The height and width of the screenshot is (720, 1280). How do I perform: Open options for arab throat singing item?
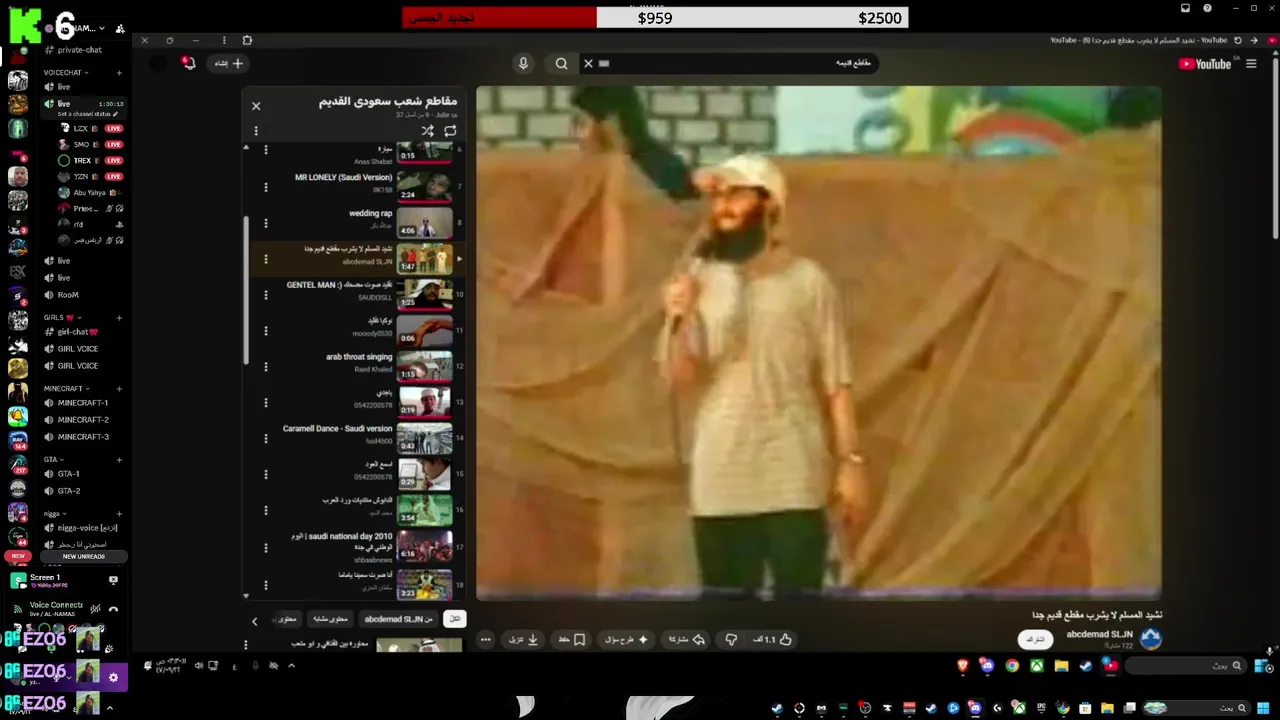pyautogui.click(x=266, y=367)
